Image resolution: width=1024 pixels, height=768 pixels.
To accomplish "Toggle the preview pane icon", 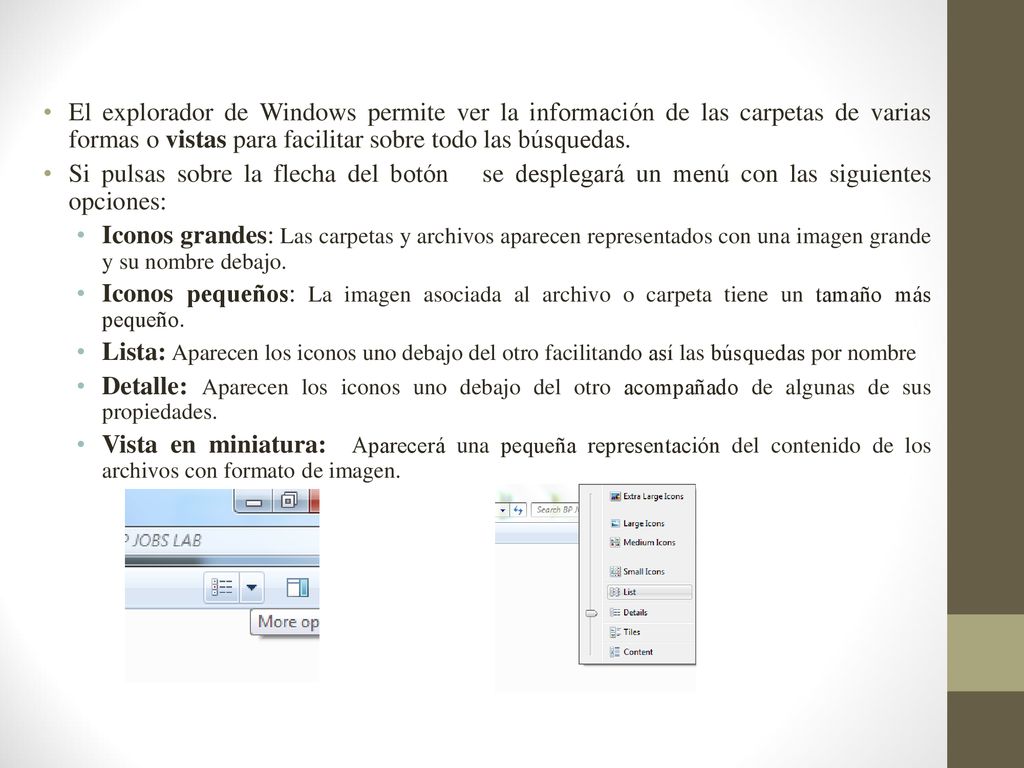I will click(298, 587).
